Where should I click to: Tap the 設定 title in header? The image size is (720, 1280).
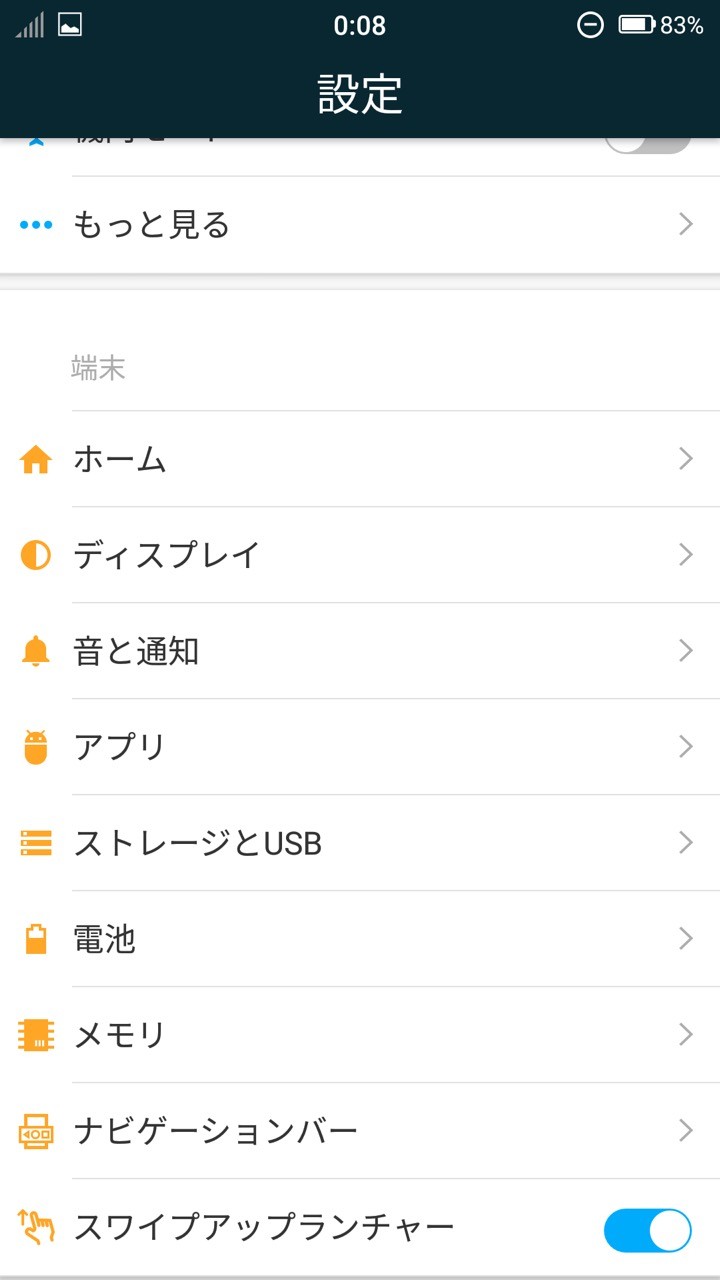(360, 94)
